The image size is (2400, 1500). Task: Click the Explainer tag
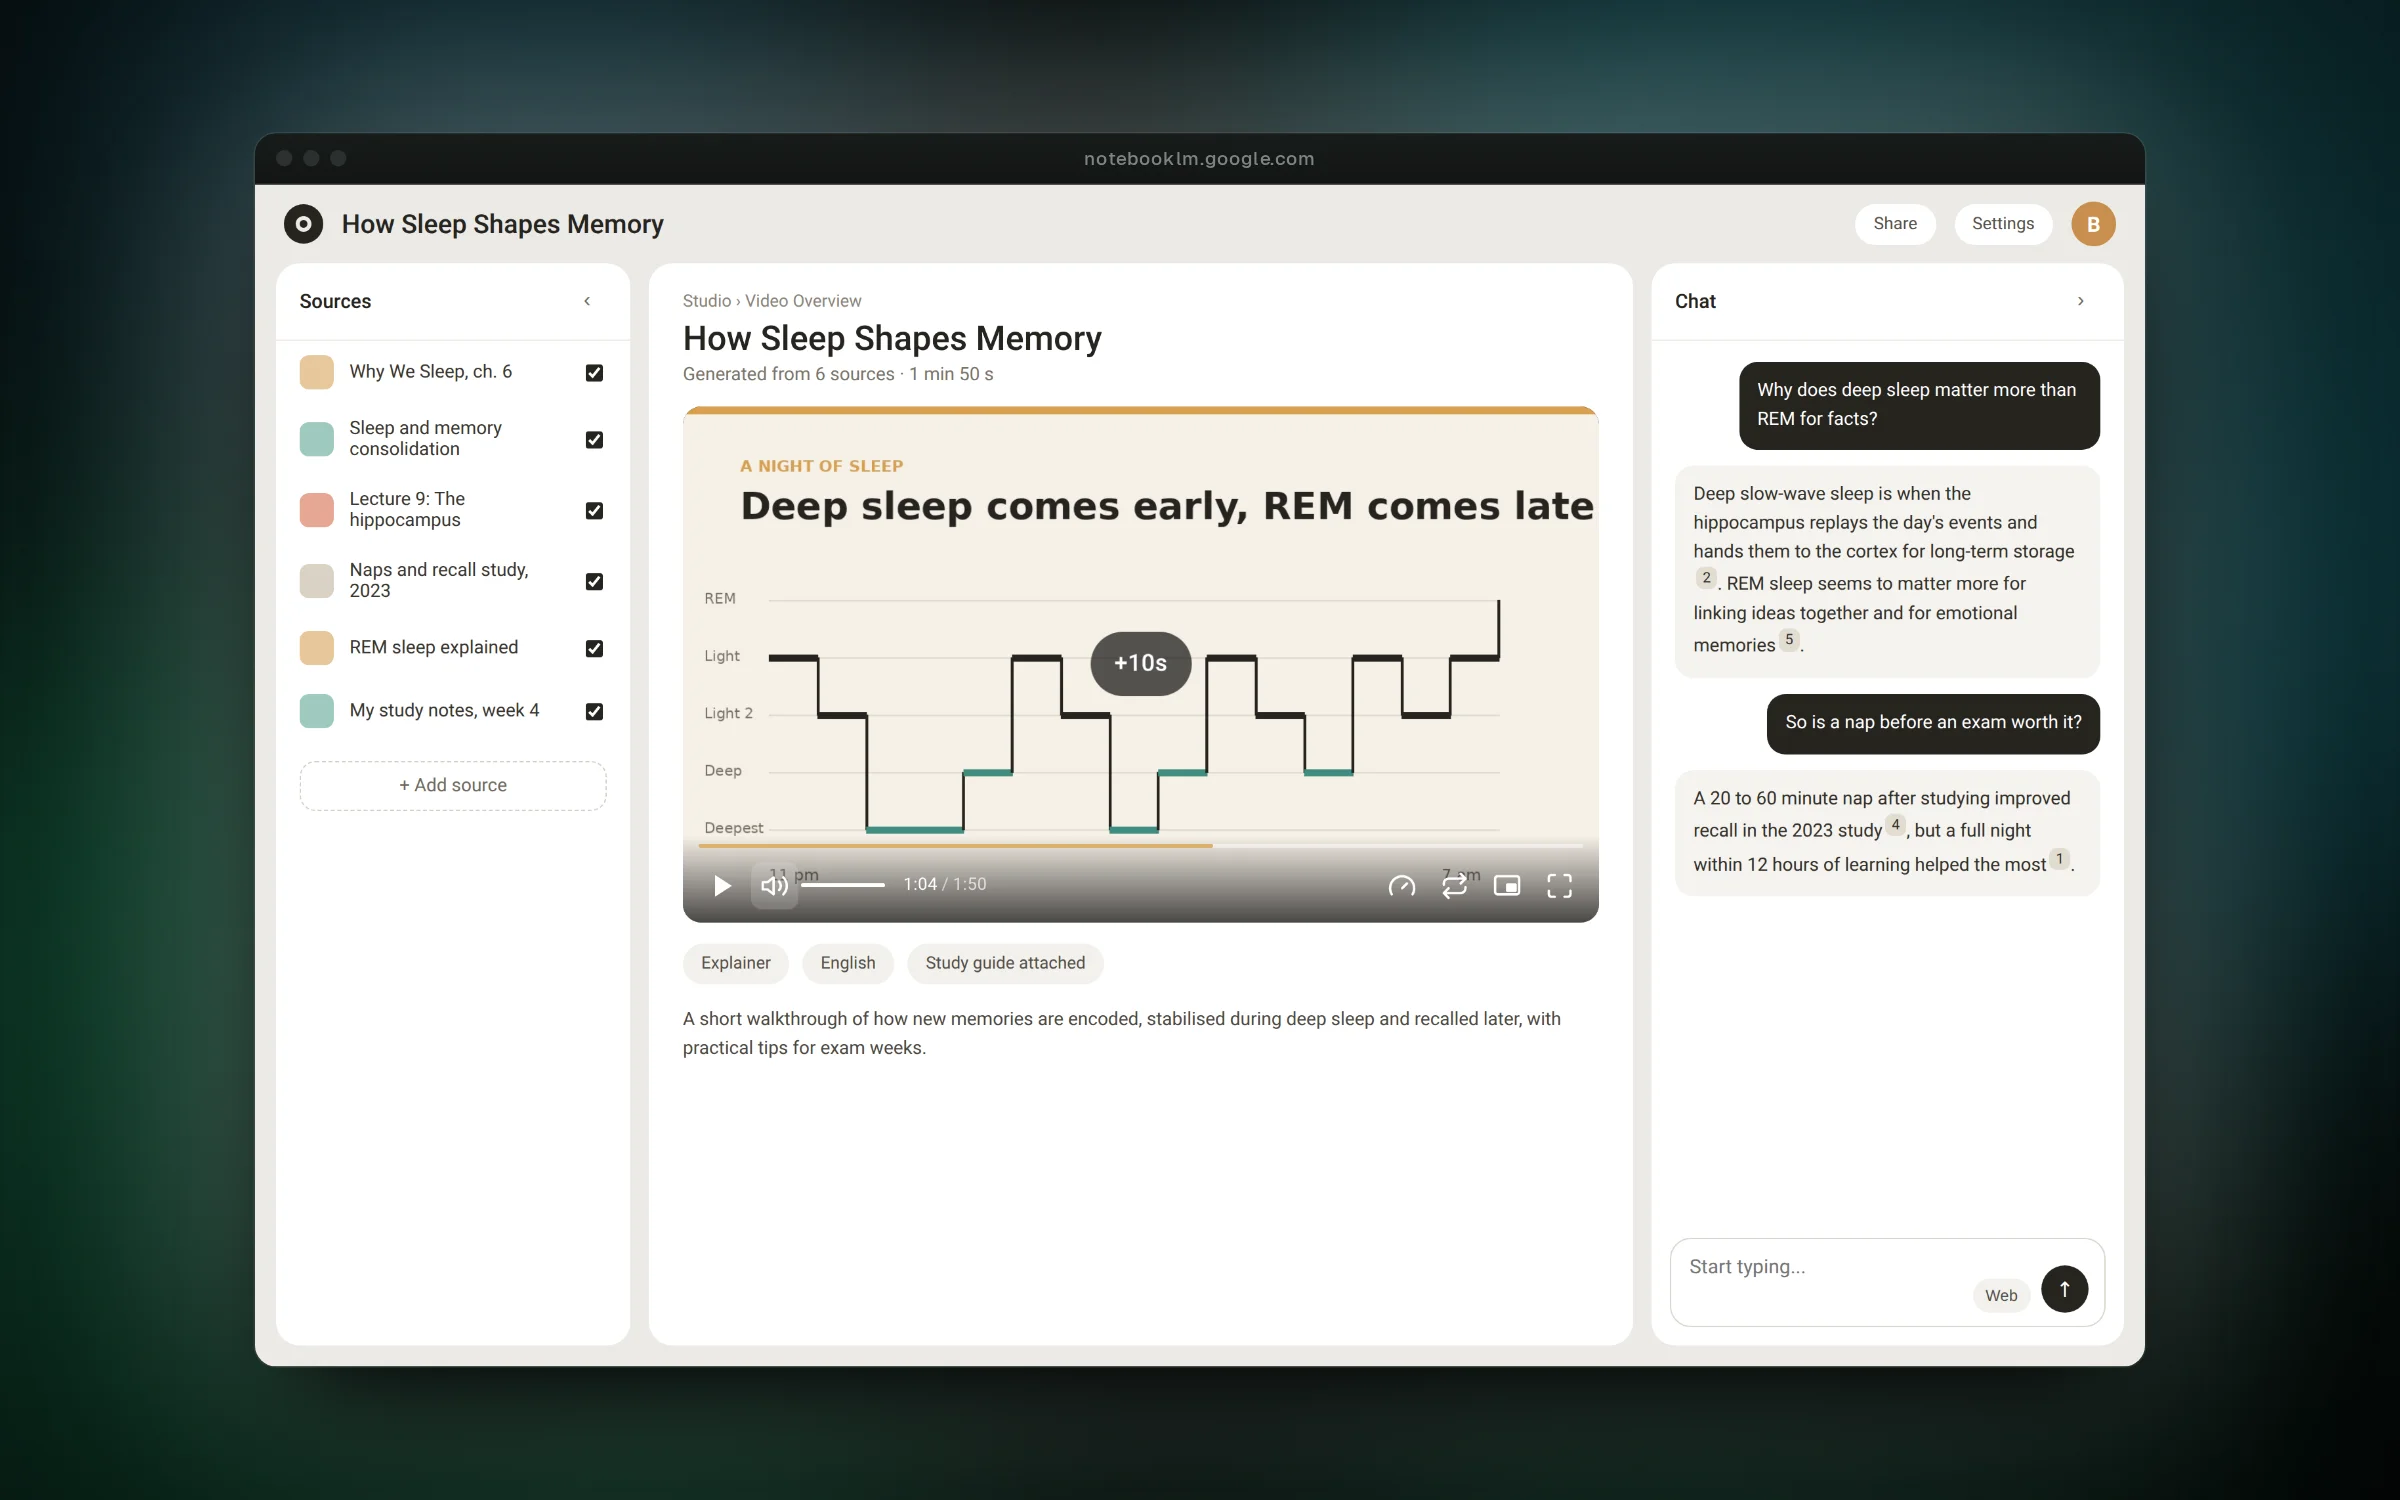(736, 963)
